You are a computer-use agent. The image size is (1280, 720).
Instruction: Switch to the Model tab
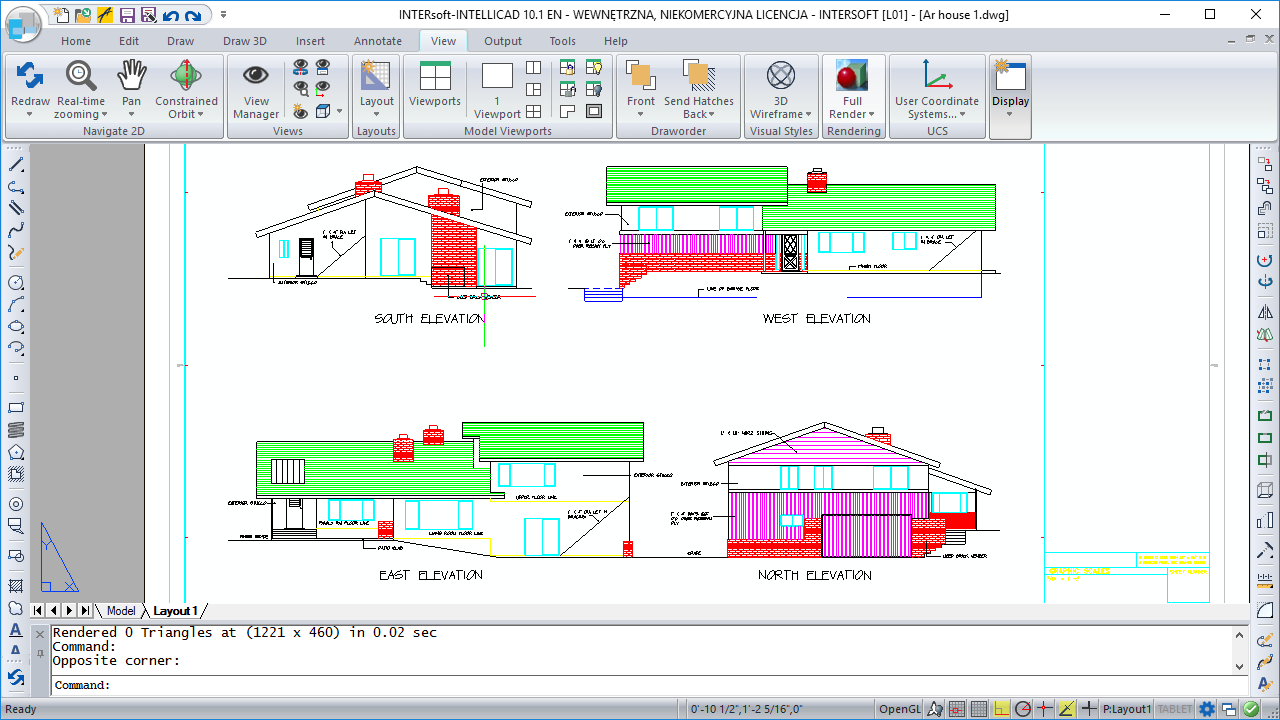(121, 611)
